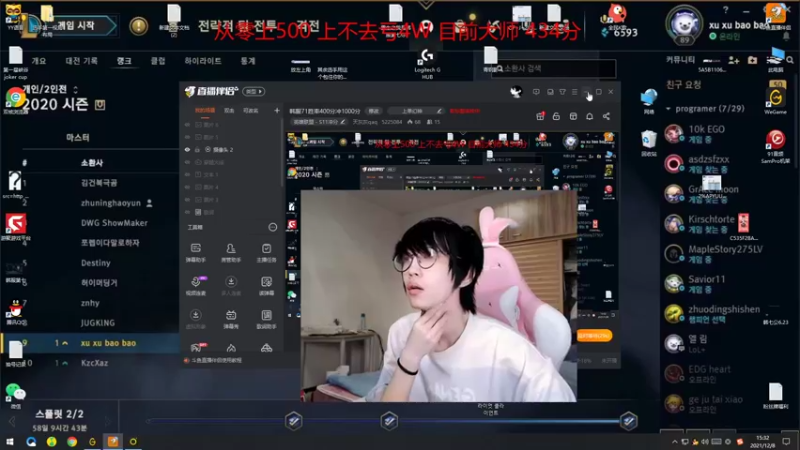This screenshot has width=800, height=450.
Task: Lock the 摄像头 2 source
Action: coord(197,149)
